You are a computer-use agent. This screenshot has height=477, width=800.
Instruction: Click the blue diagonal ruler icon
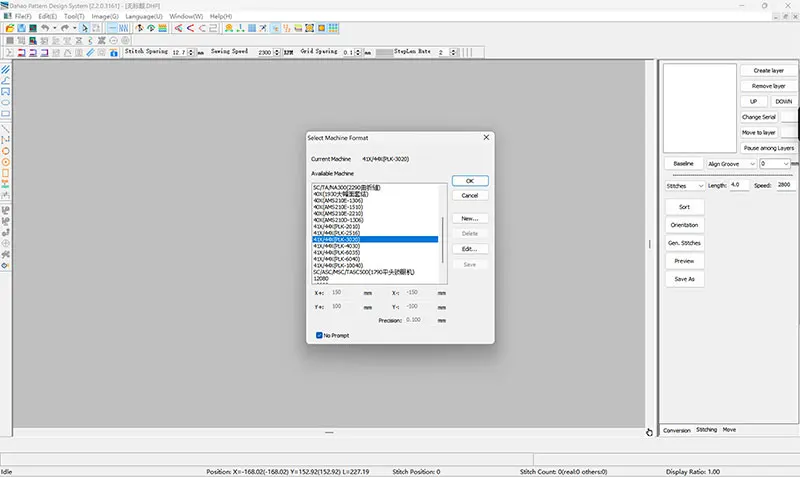pos(90,53)
